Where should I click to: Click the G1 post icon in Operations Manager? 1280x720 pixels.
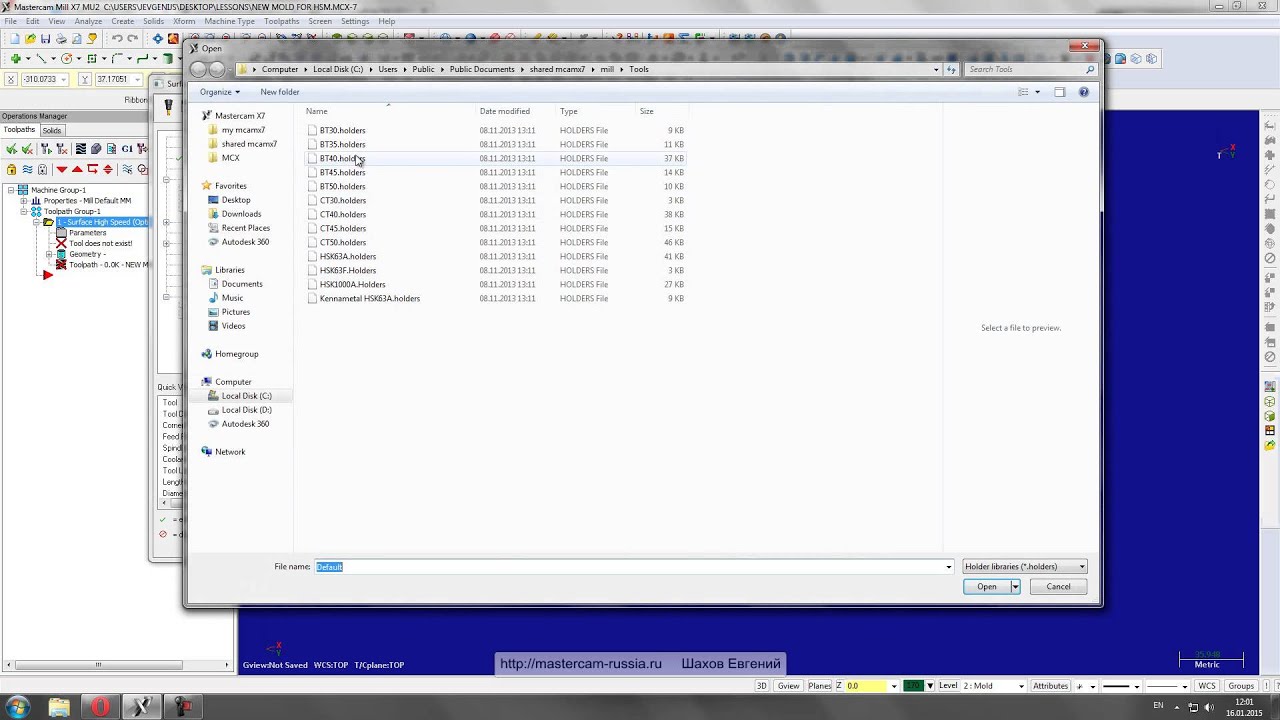click(127, 149)
